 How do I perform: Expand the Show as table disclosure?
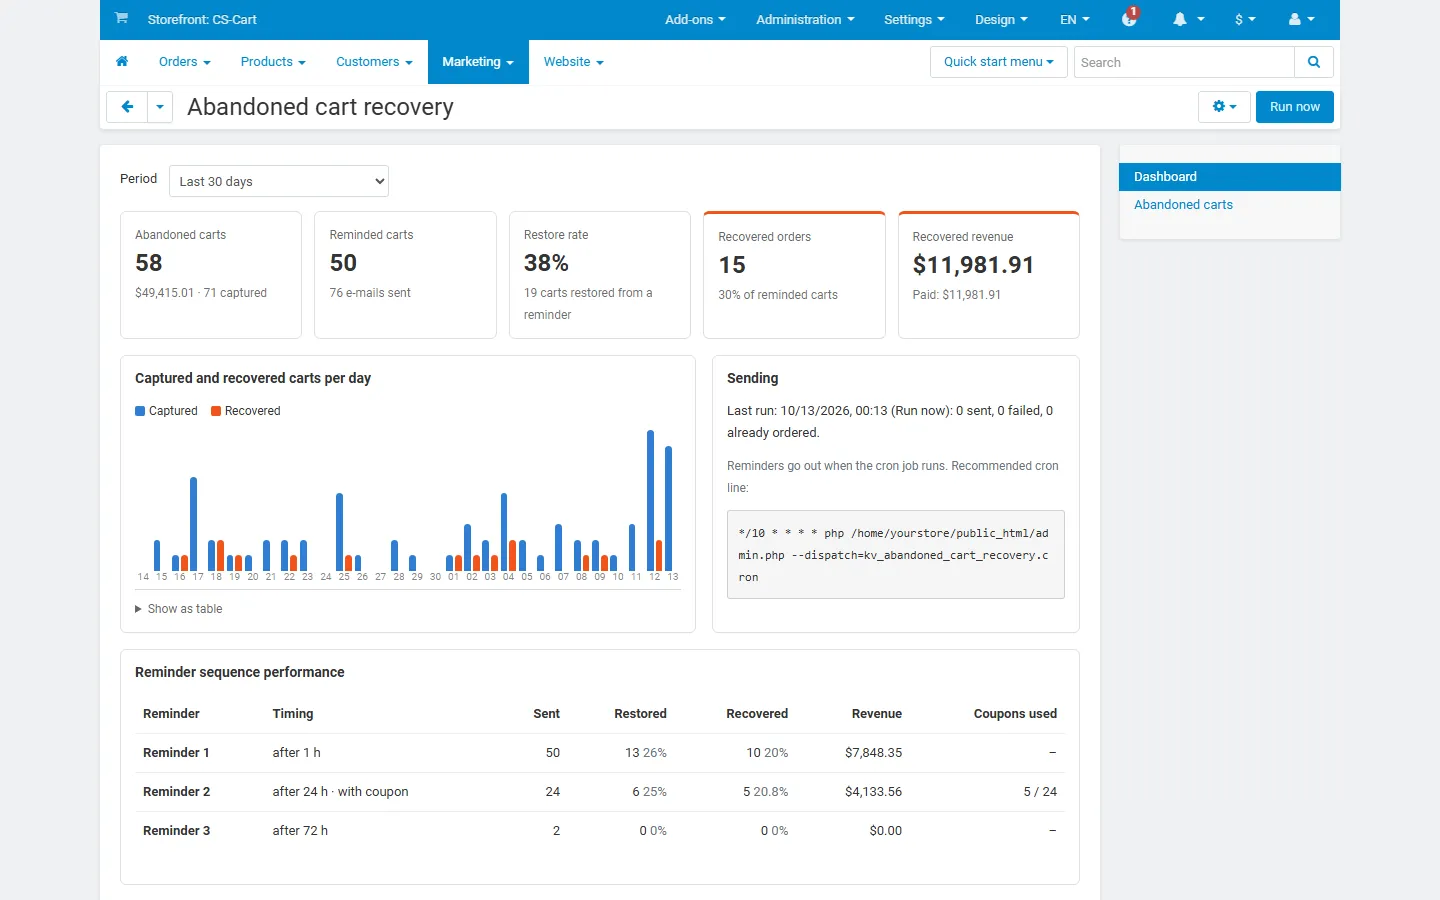tap(179, 609)
